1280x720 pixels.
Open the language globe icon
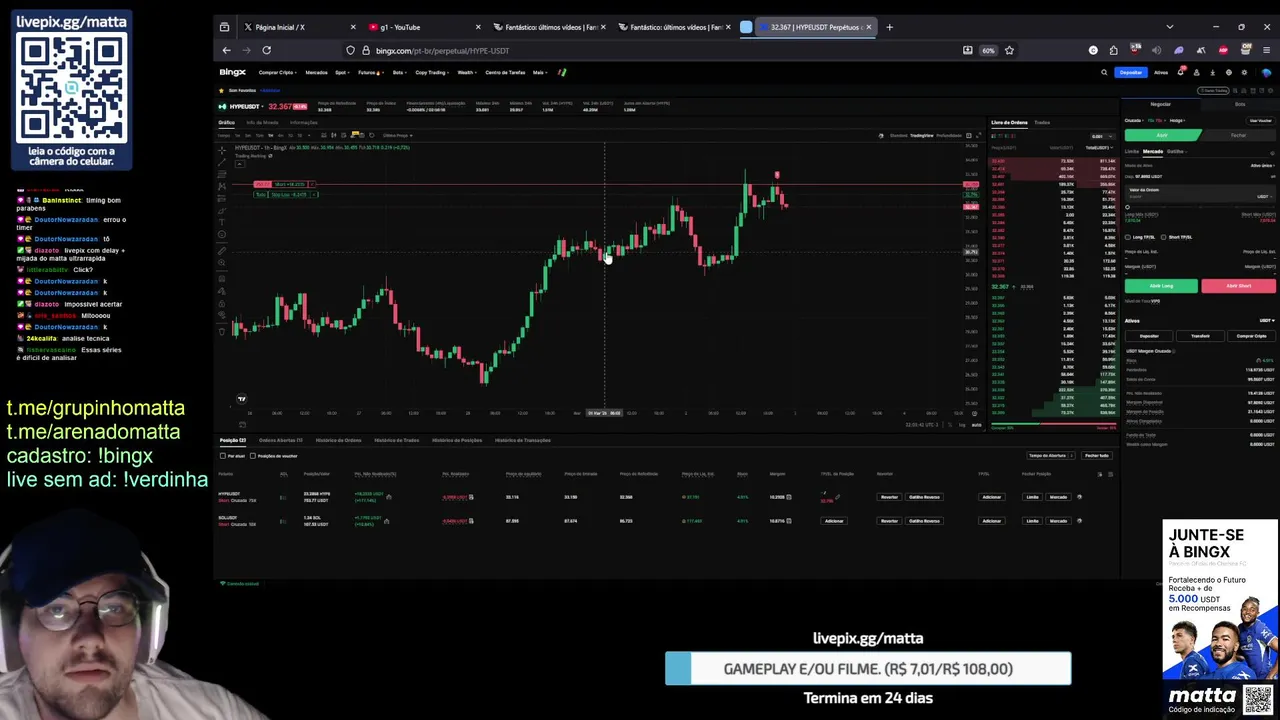(x=1229, y=72)
